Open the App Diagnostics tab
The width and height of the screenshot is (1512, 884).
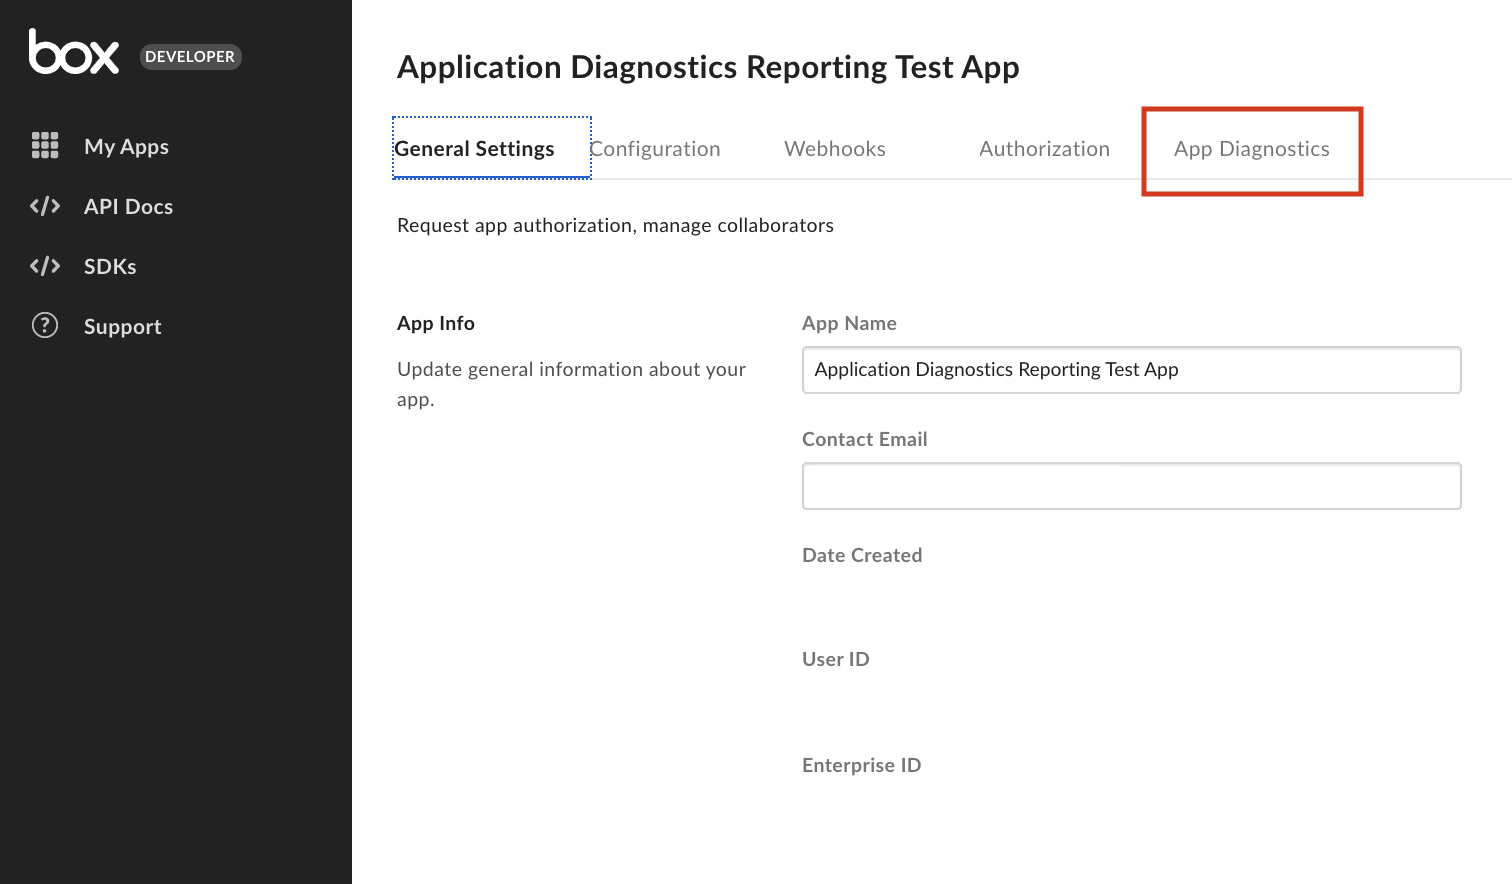coord(1252,149)
